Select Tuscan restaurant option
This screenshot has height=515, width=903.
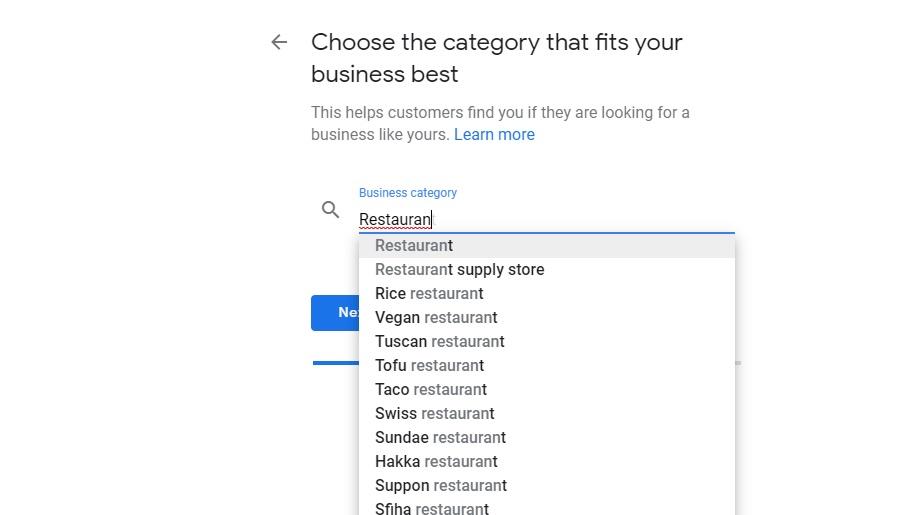pyautogui.click(x=439, y=342)
